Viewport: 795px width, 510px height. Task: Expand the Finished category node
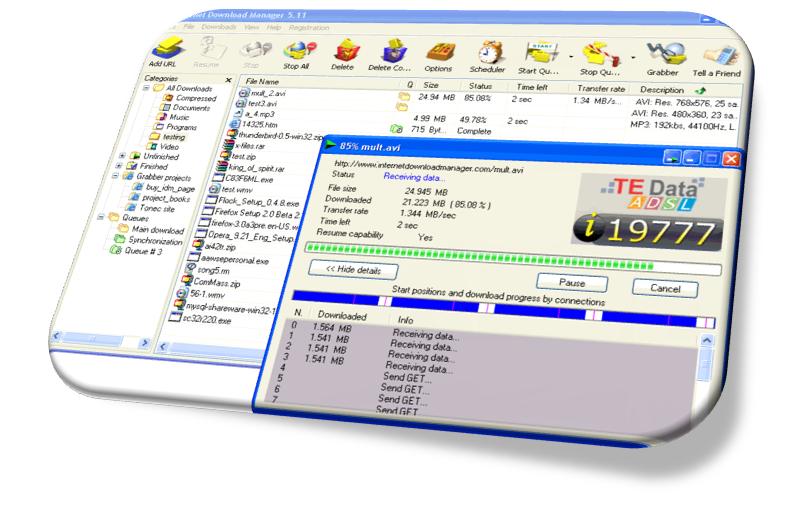[x=119, y=165]
